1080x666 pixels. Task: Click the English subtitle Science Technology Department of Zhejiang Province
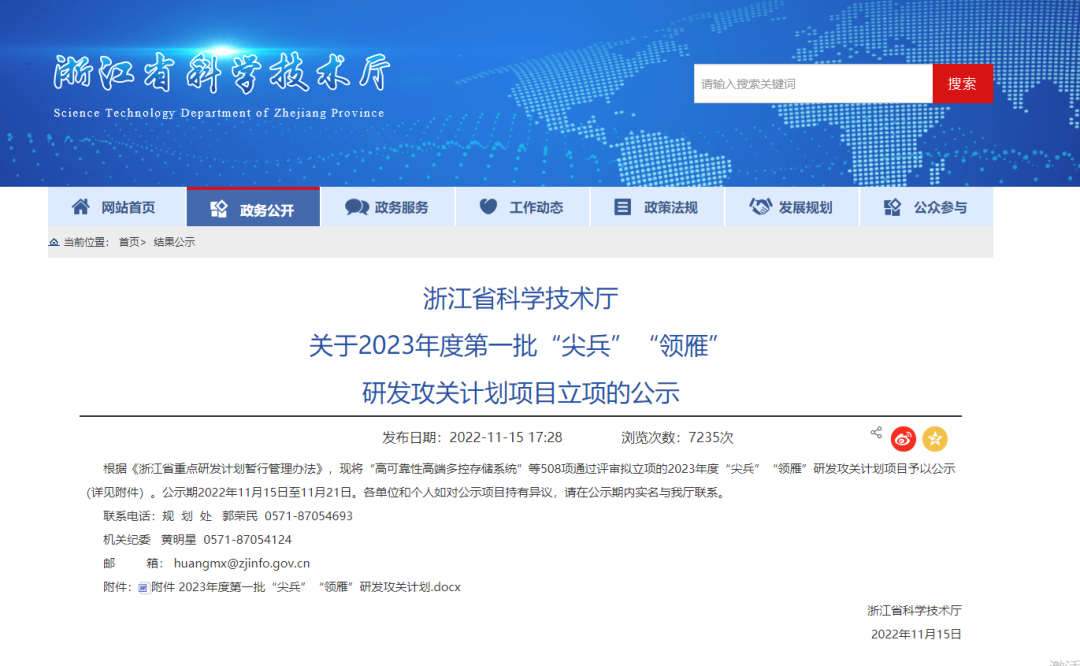pos(219,113)
